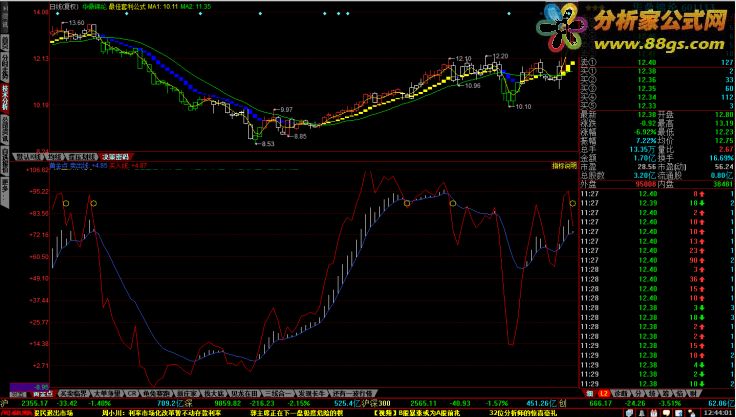Switch to the L2 tab

605,394
